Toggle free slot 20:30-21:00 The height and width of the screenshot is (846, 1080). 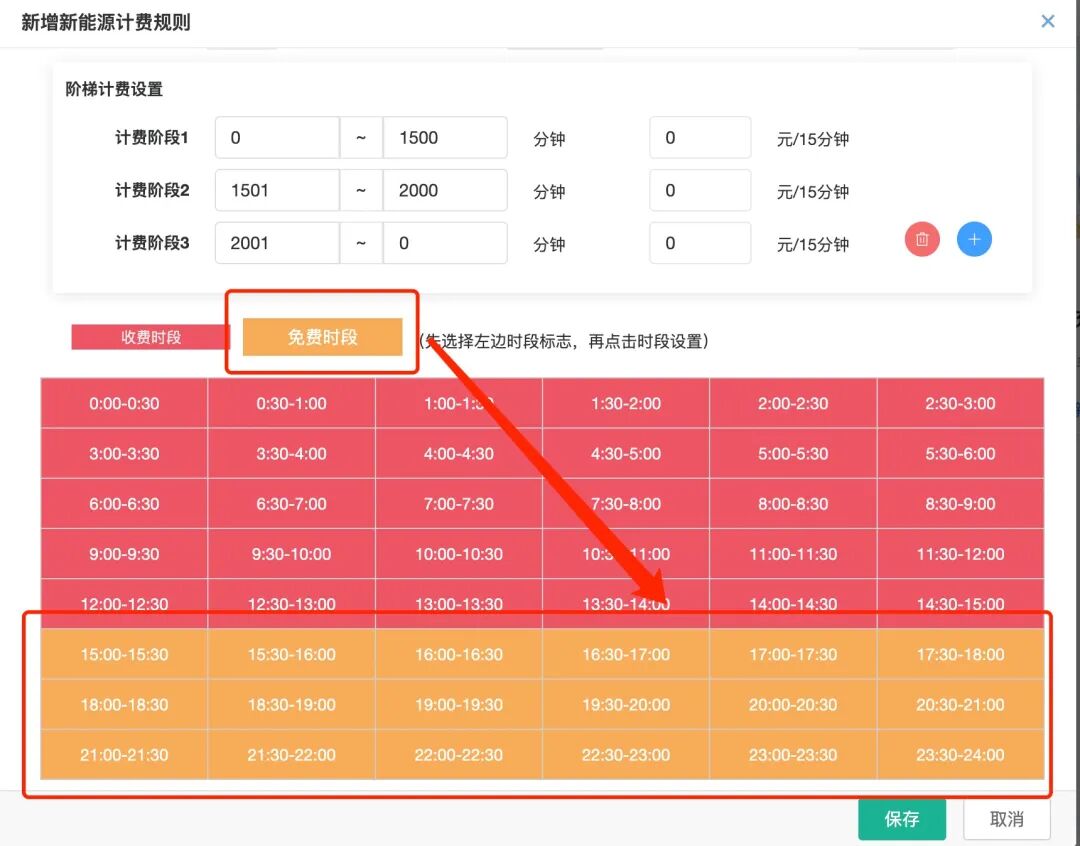[961, 705]
